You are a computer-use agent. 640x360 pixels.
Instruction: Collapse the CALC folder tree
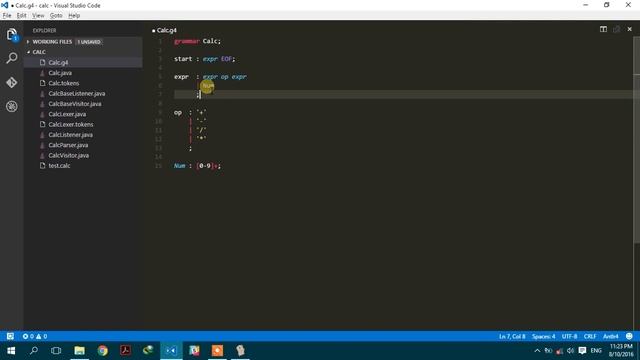pyautogui.click(x=39, y=52)
